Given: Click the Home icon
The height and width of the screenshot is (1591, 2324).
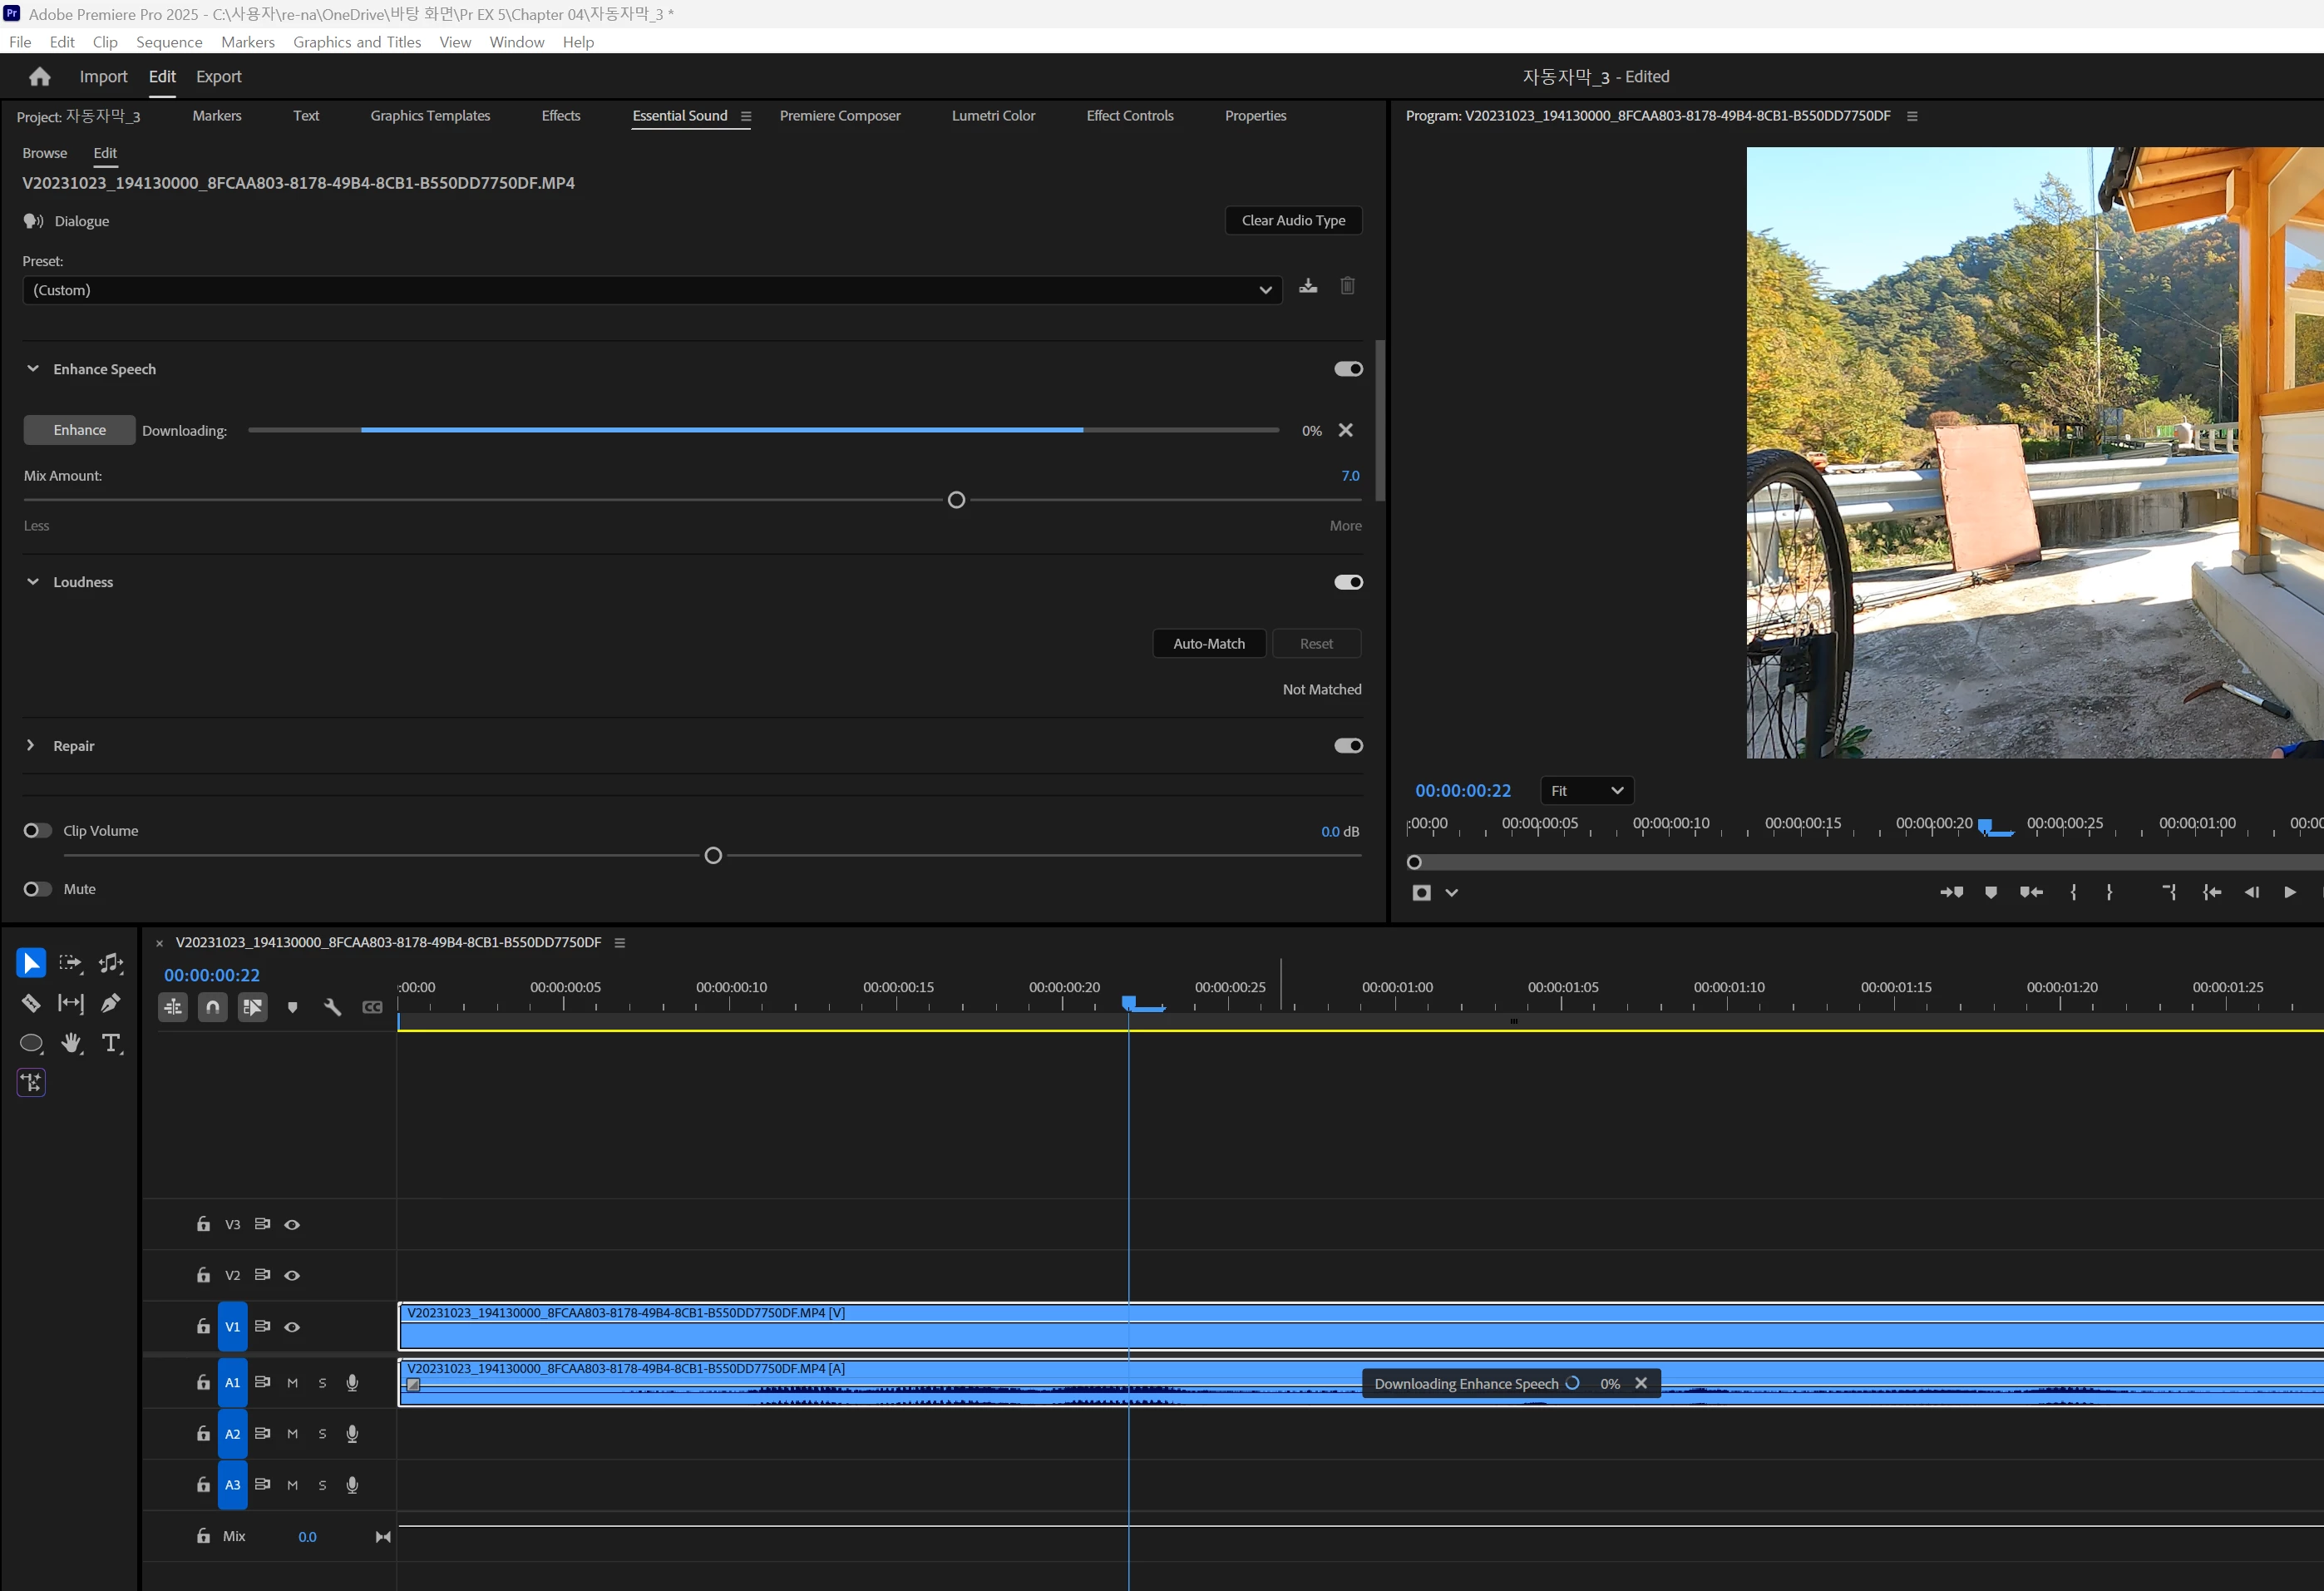Looking at the screenshot, I should pos(40,77).
